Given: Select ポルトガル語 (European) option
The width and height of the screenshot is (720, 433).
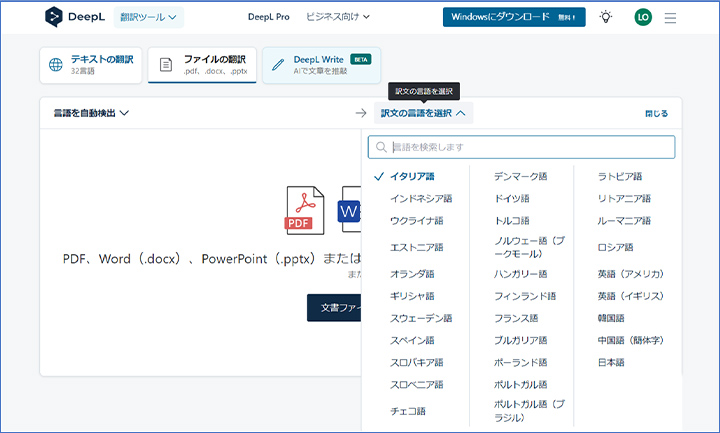Looking at the screenshot, I should tap(520, 384).
